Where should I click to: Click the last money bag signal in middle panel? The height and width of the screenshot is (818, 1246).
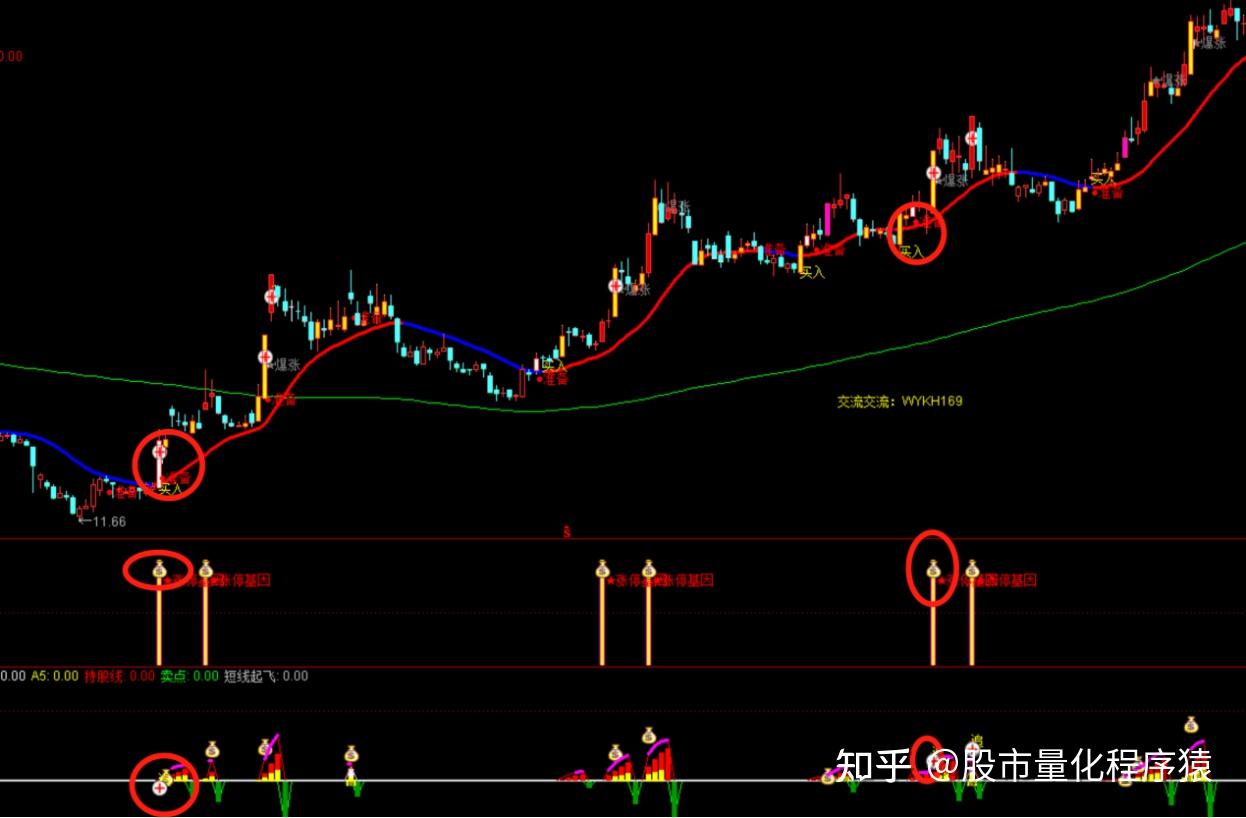(x=971, y=569)
